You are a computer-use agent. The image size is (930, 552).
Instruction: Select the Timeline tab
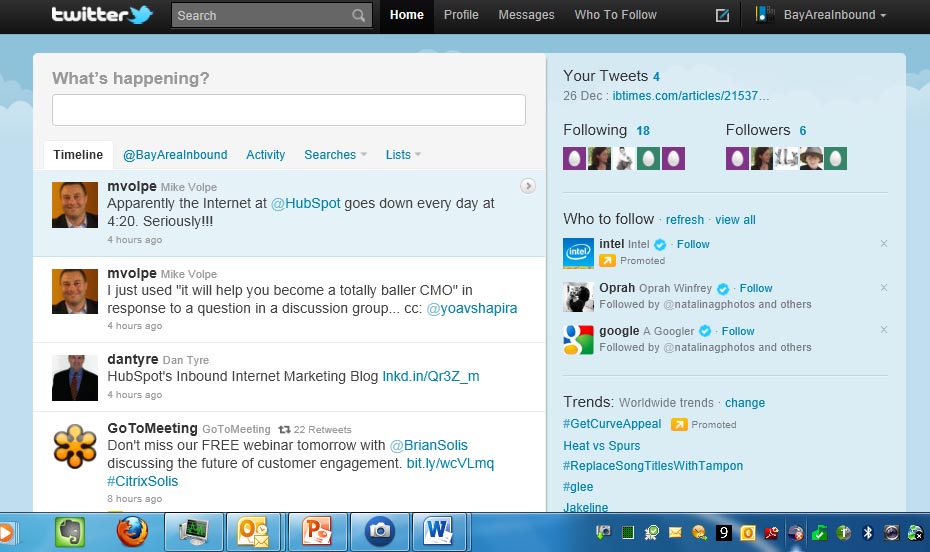click(78, 155)
